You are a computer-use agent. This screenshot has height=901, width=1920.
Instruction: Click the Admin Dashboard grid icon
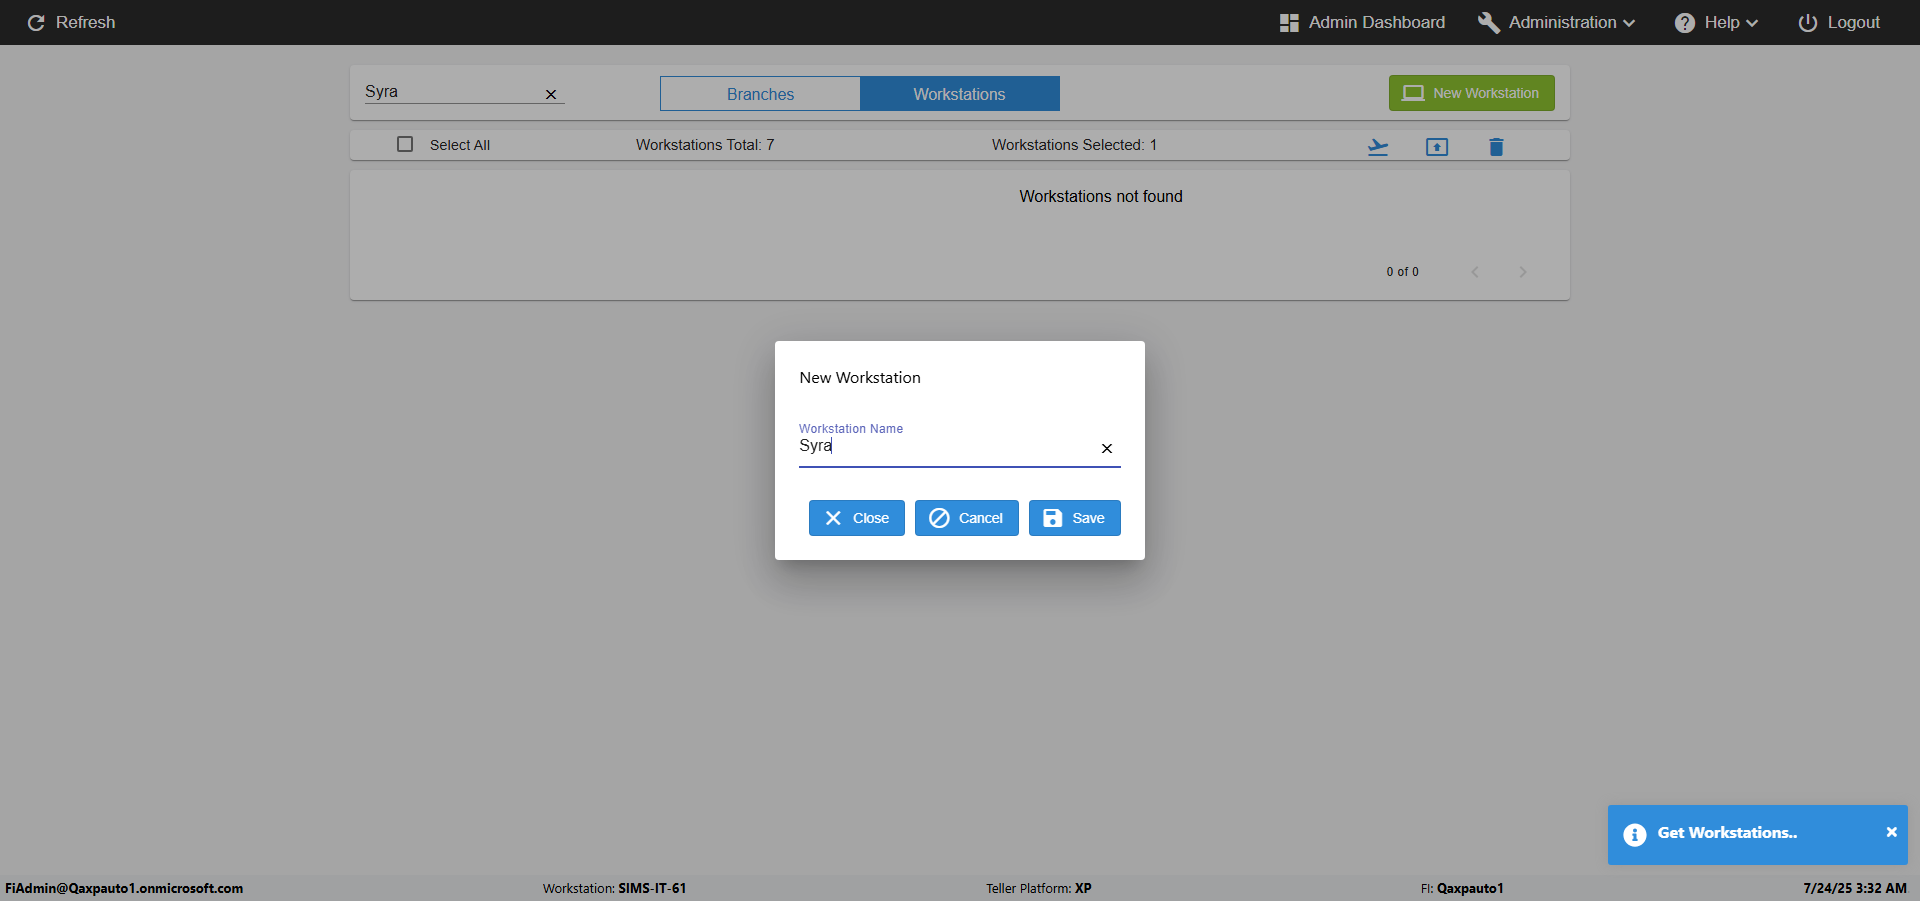pyautogui.click(x=1289, y=22)
